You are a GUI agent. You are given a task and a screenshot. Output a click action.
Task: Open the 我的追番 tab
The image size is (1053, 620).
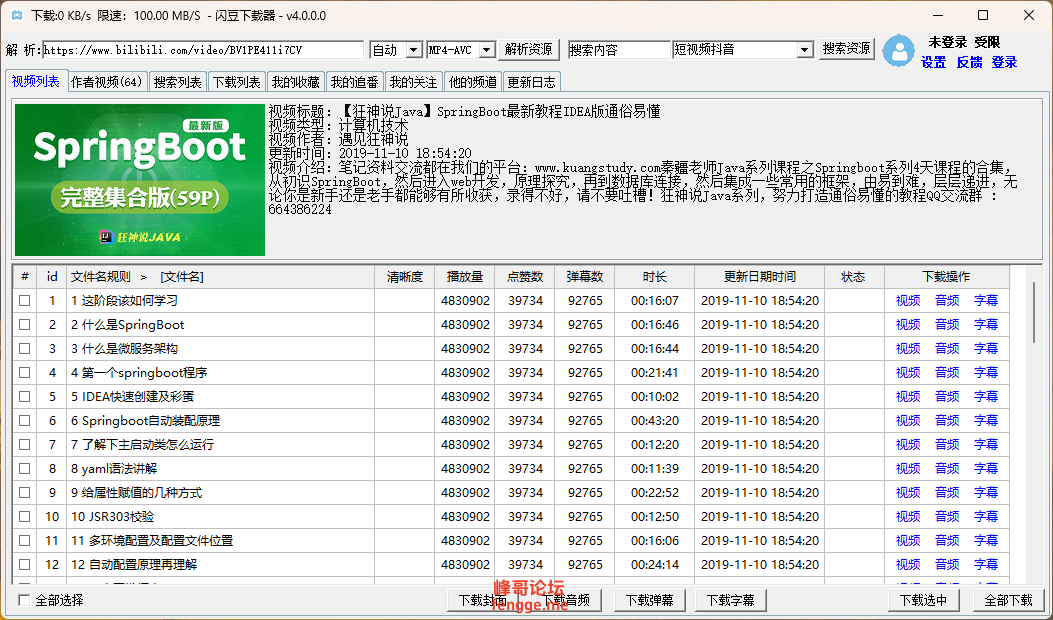click(355, 82)
